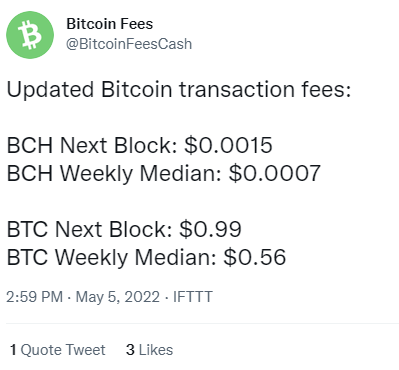Click the BTC Next Block label

pyautogui.click(x=89, y=229)
